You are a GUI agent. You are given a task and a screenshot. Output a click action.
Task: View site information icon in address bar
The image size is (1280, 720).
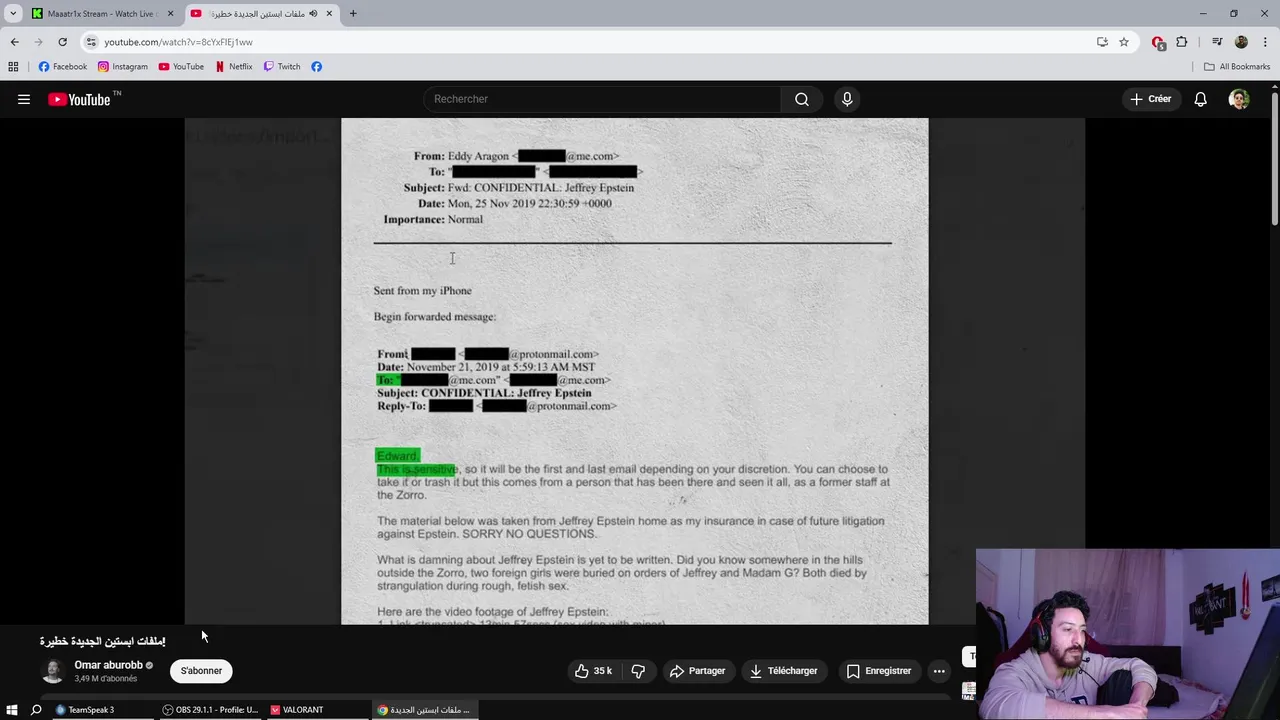click(x=91, y=42)
